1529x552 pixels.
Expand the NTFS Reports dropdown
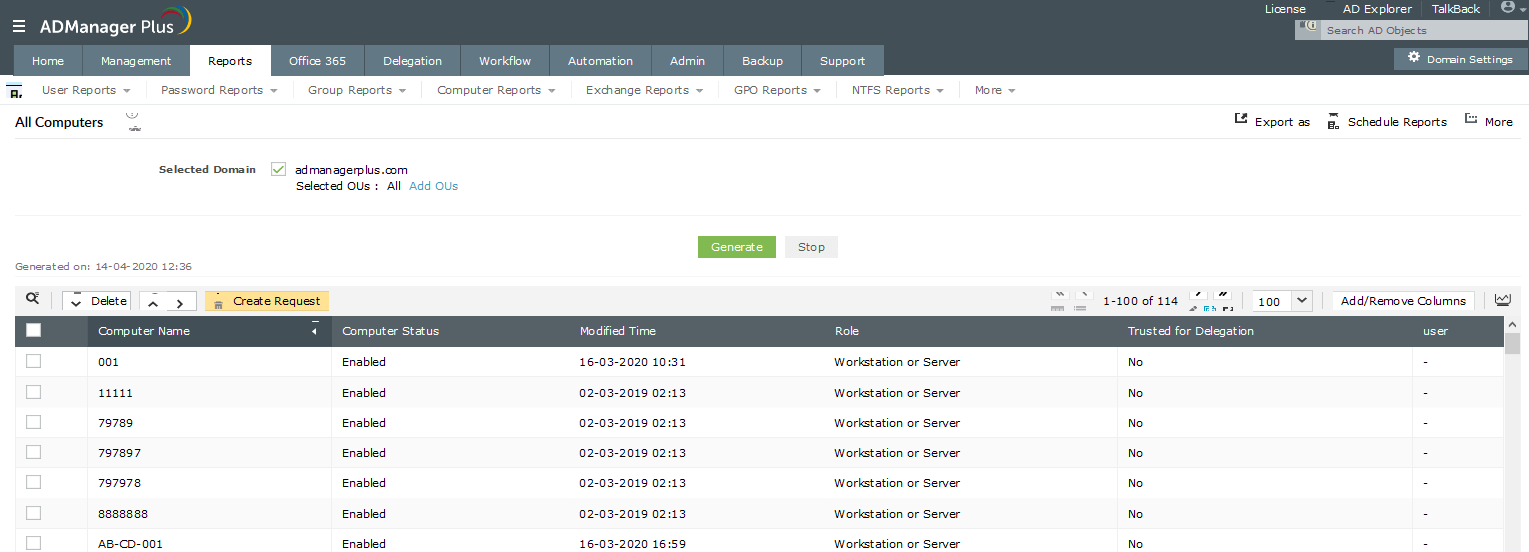tap(897, 90)
